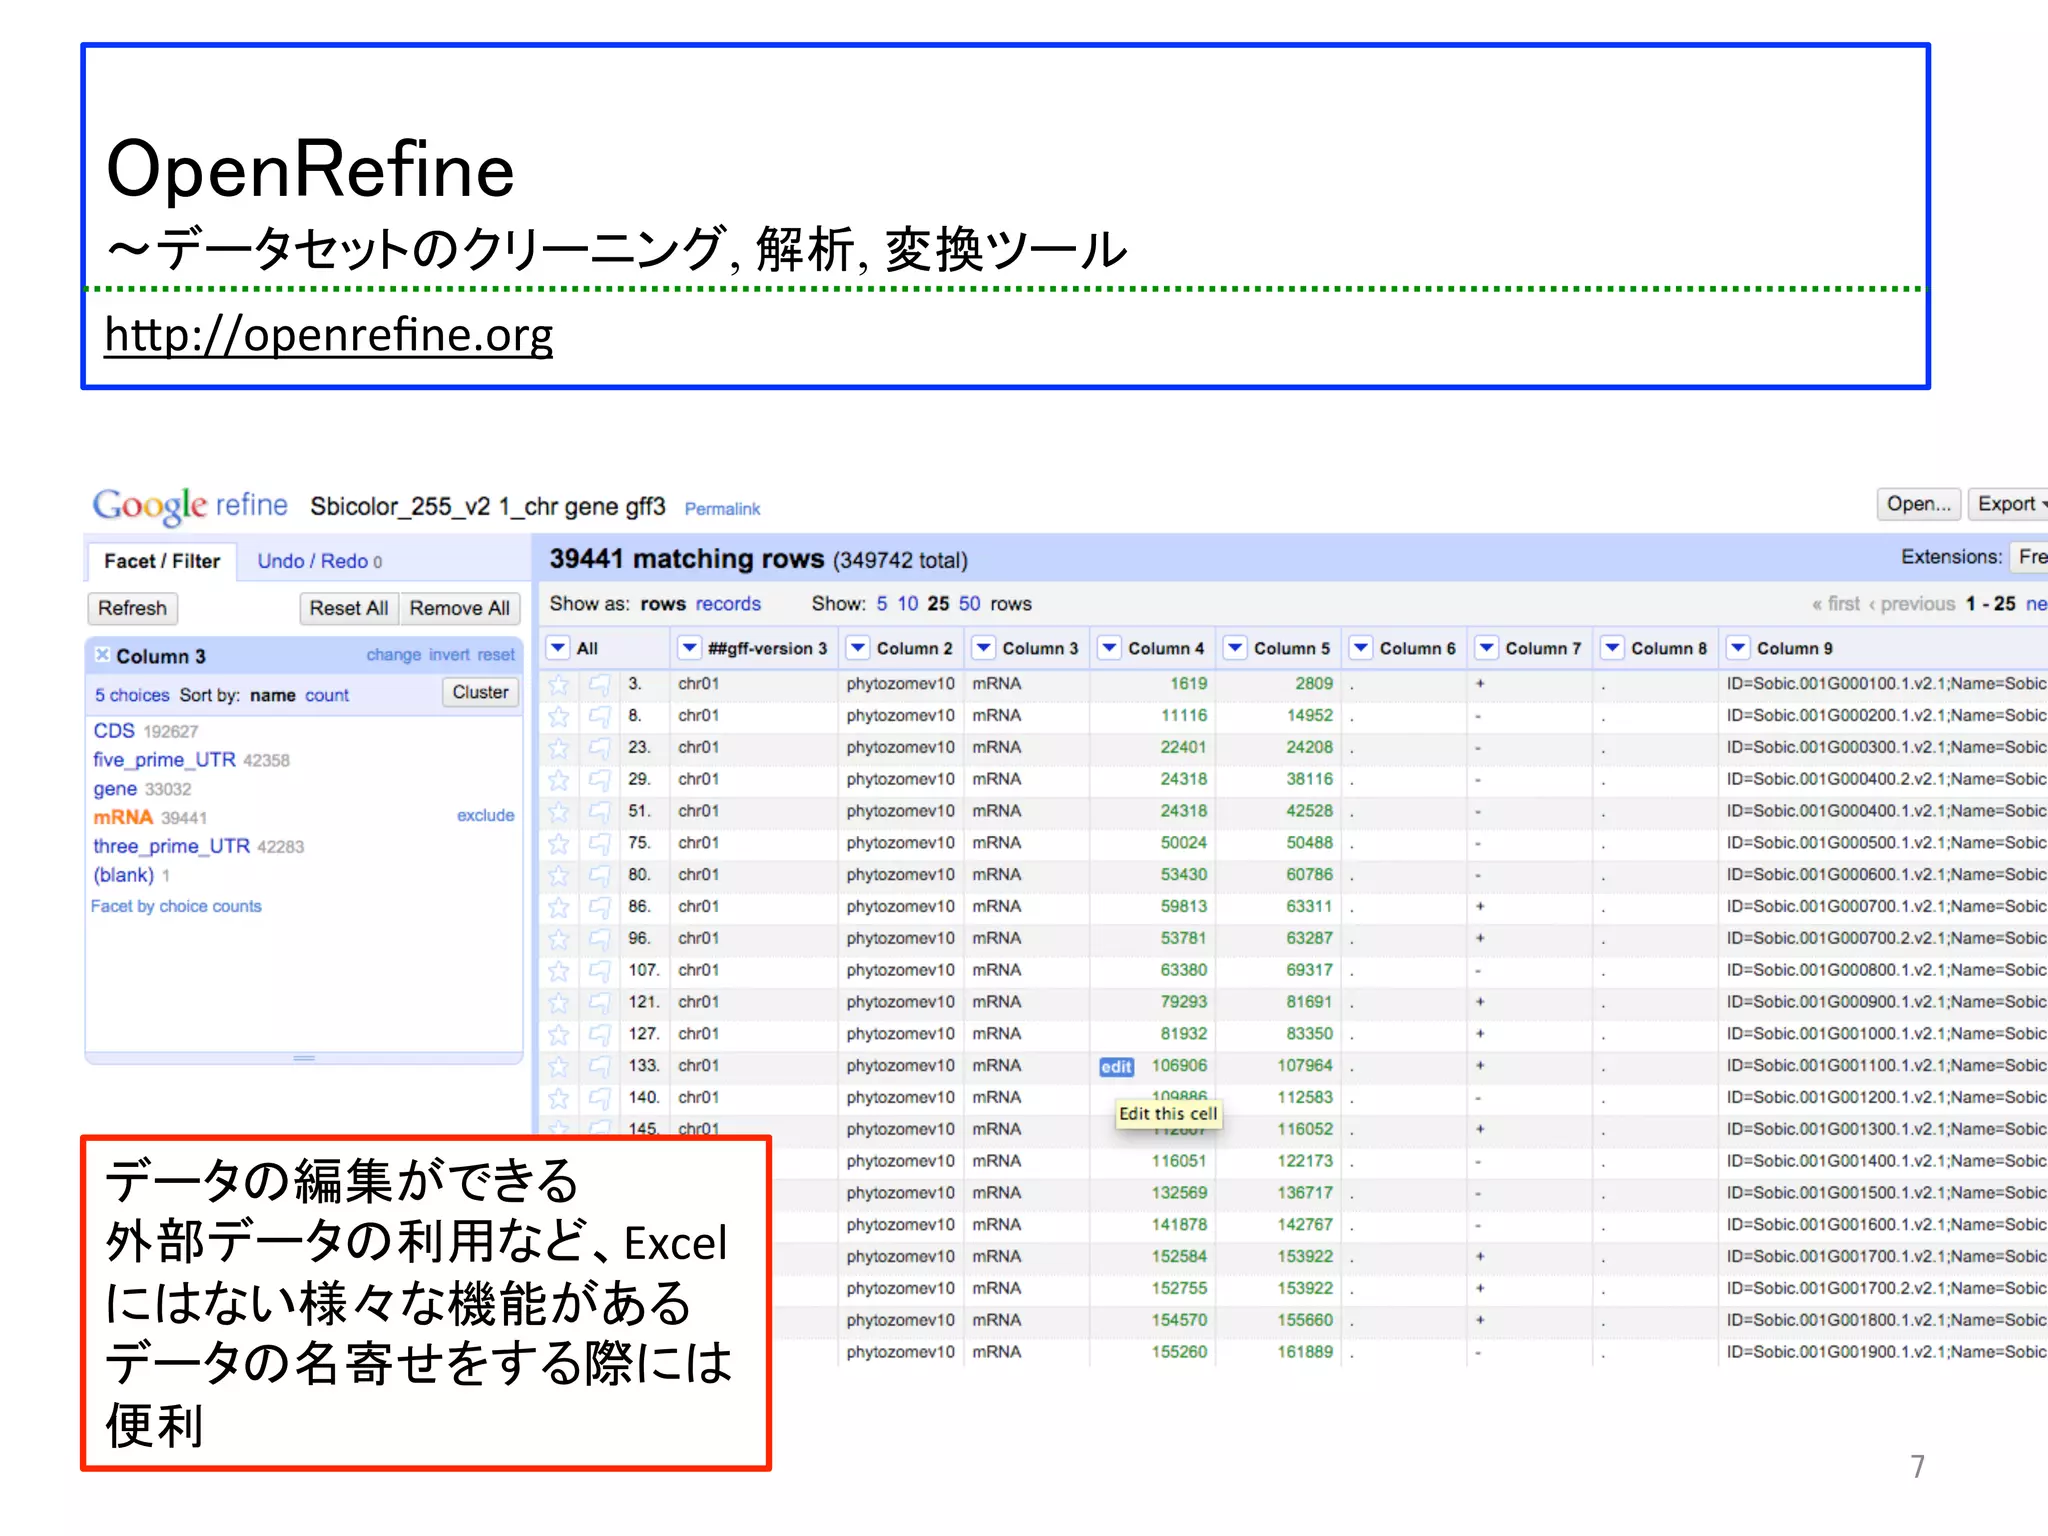Grab the facet panel resize handle
This screenshot has height=1536, width=2048.
pos(304,1058)
